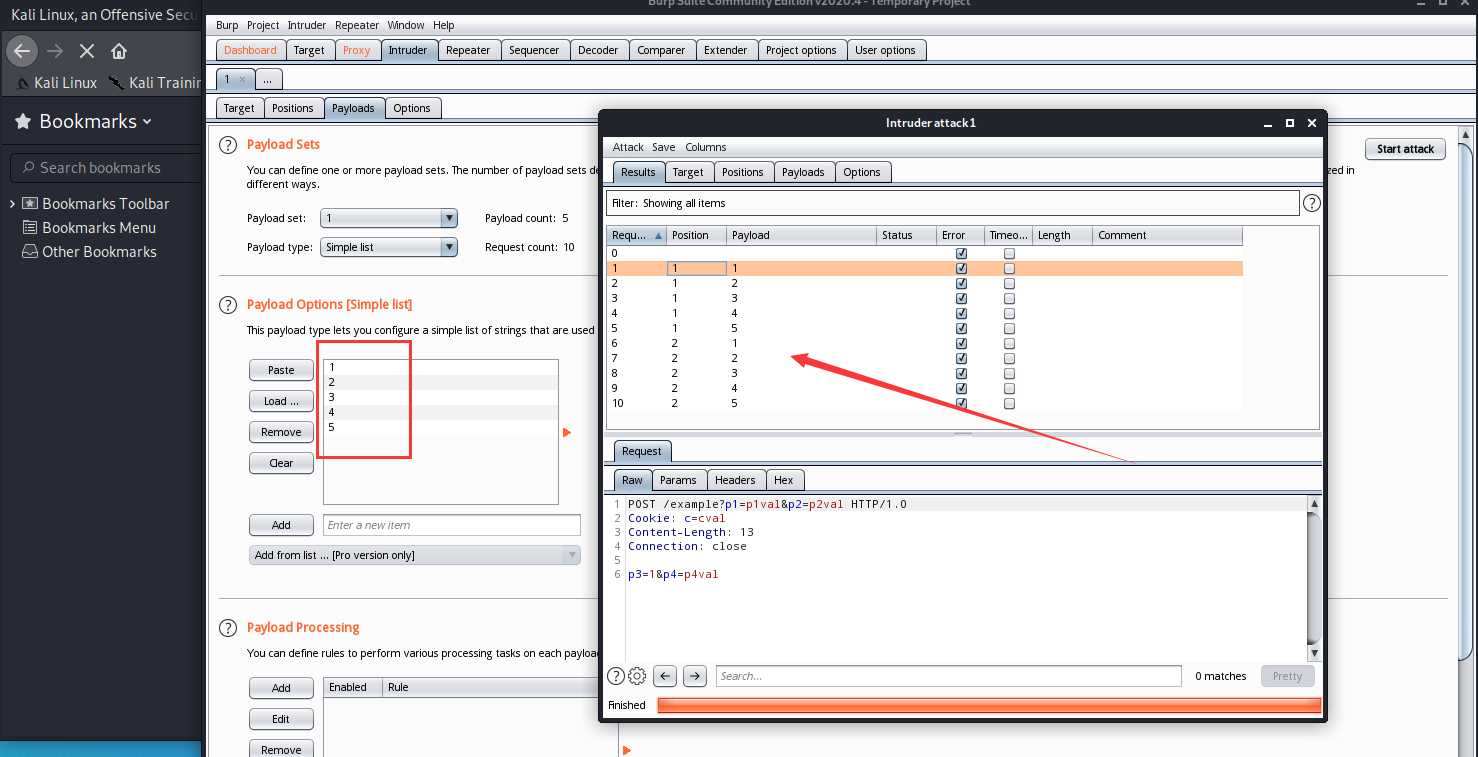Go to browser home page icon
Image resolution: width=1478 pixels, height=757 pixels.
(x=119, y=51)
